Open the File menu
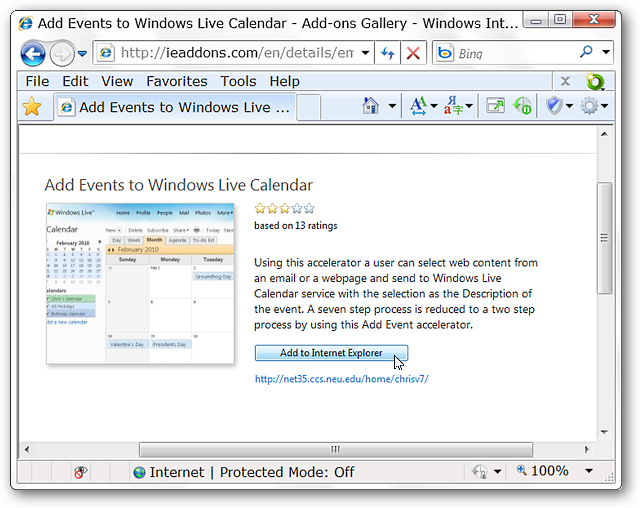This screenshot has height=508, width=640. click(x=37, y=81)
